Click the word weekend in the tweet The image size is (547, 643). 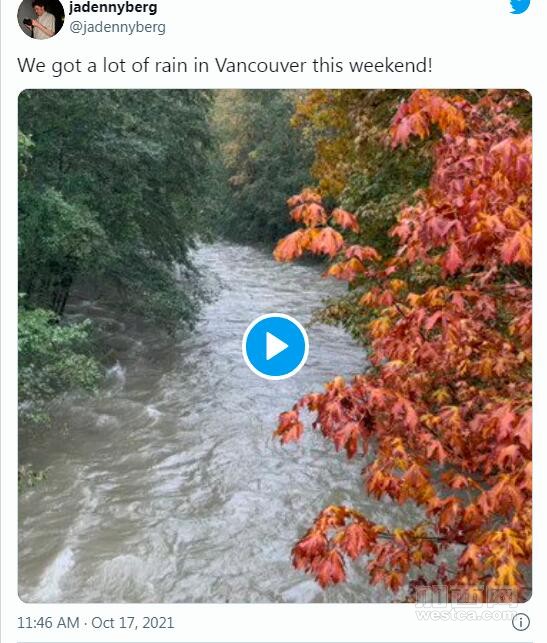click(388, 66)
